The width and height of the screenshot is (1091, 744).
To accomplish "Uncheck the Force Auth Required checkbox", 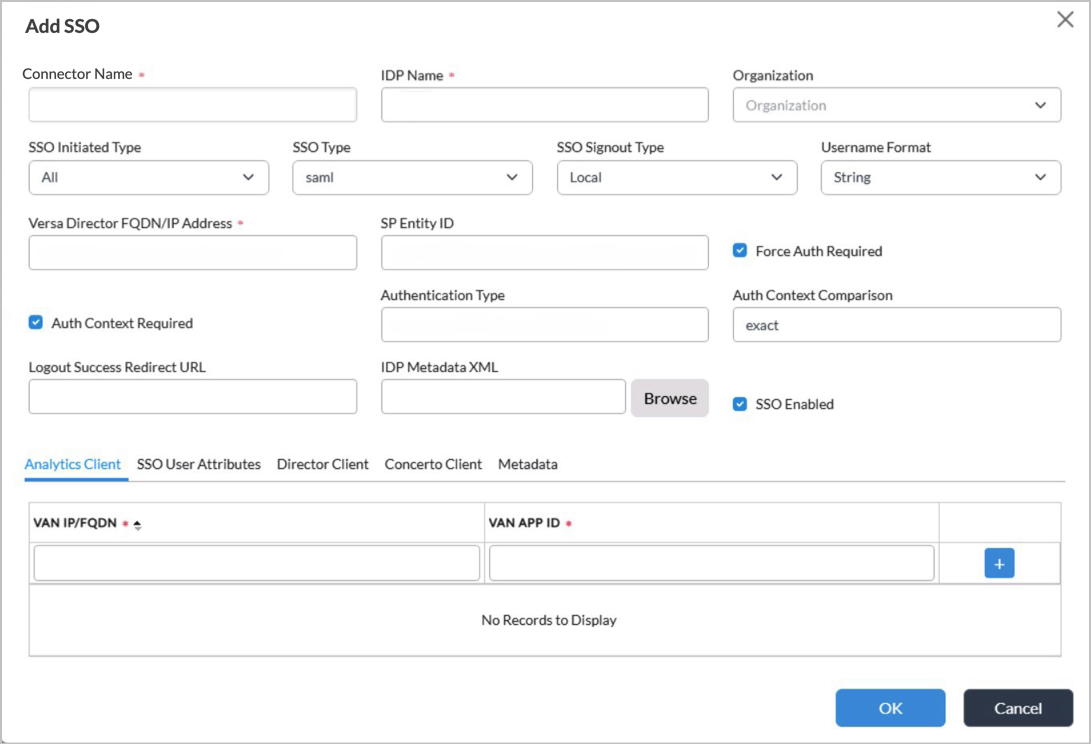I will coord(740,251).
